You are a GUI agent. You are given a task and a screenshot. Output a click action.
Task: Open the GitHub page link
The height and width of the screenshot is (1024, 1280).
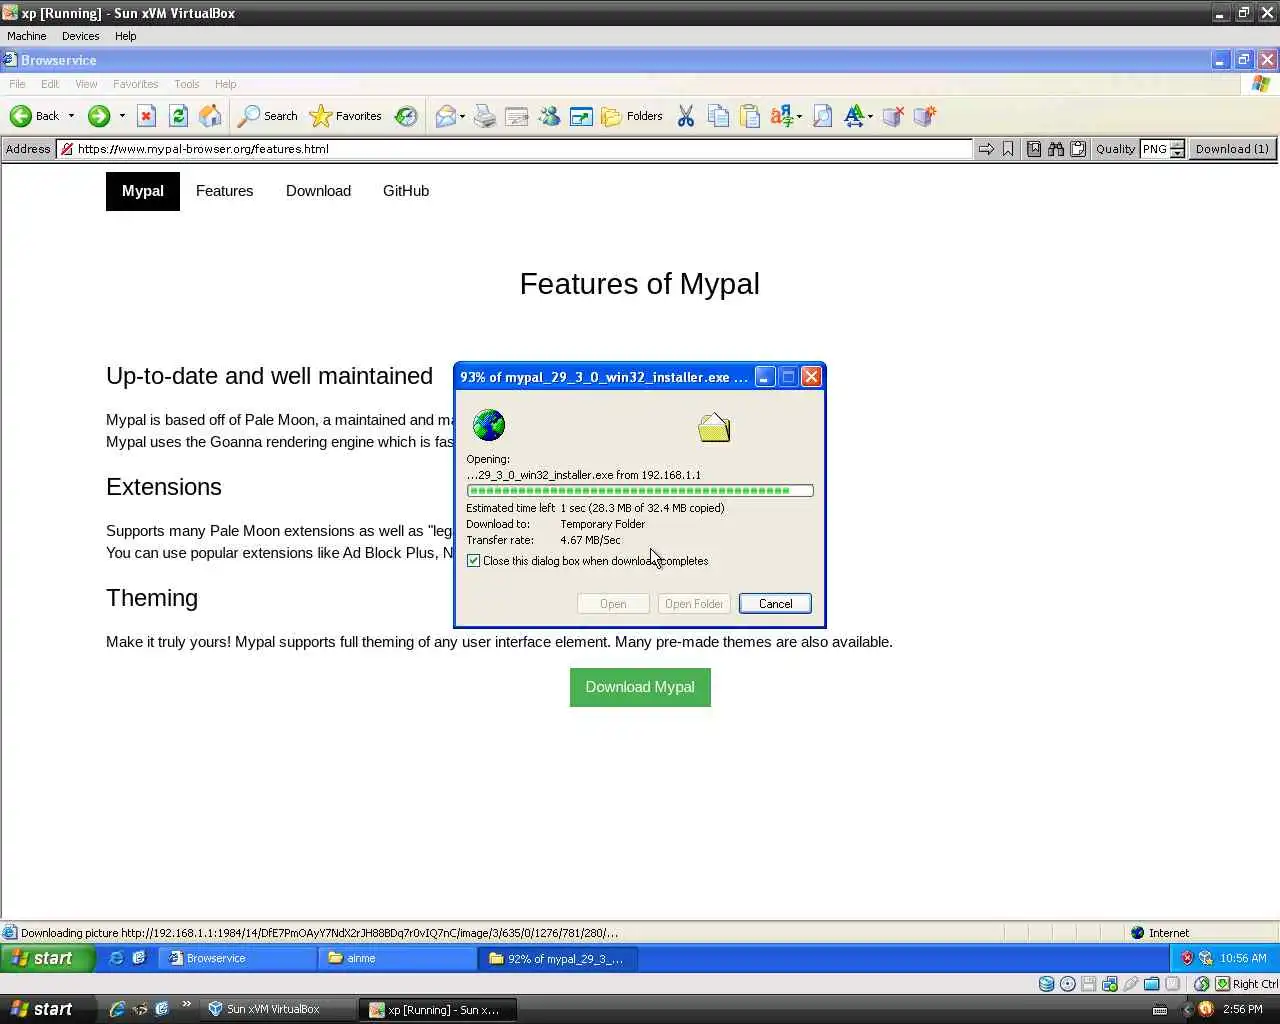pyautogui.click(x=406, y=191)
